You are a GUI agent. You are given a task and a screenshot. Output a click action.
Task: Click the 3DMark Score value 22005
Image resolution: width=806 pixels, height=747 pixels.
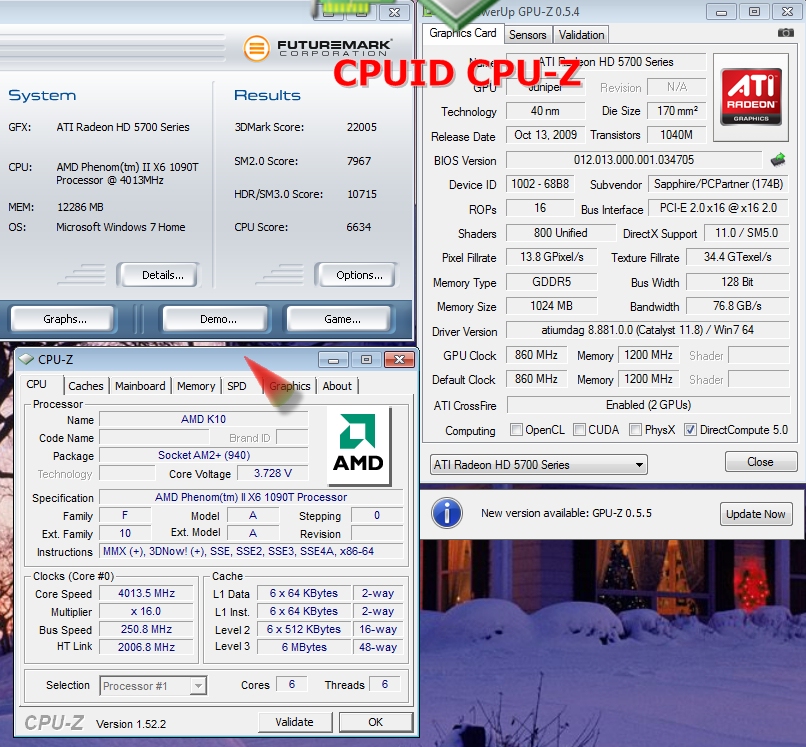[x=361, y=127]
